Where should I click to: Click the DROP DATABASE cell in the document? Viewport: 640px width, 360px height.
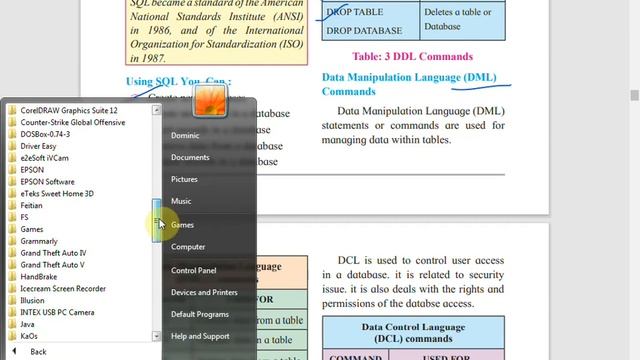tap(364, 31)
